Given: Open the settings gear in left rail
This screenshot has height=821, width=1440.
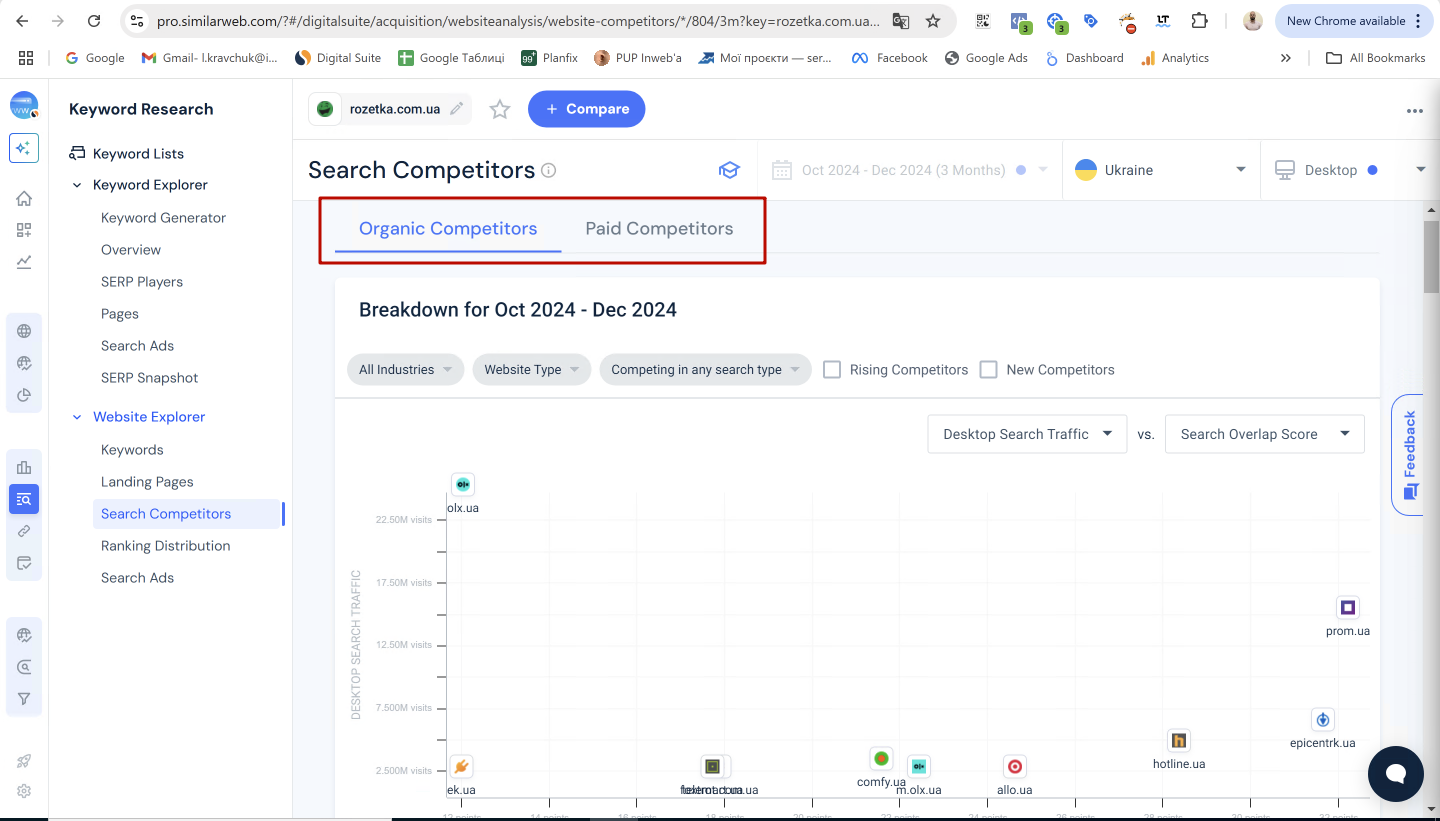Looking at the screenshot, I should point(24,790).
